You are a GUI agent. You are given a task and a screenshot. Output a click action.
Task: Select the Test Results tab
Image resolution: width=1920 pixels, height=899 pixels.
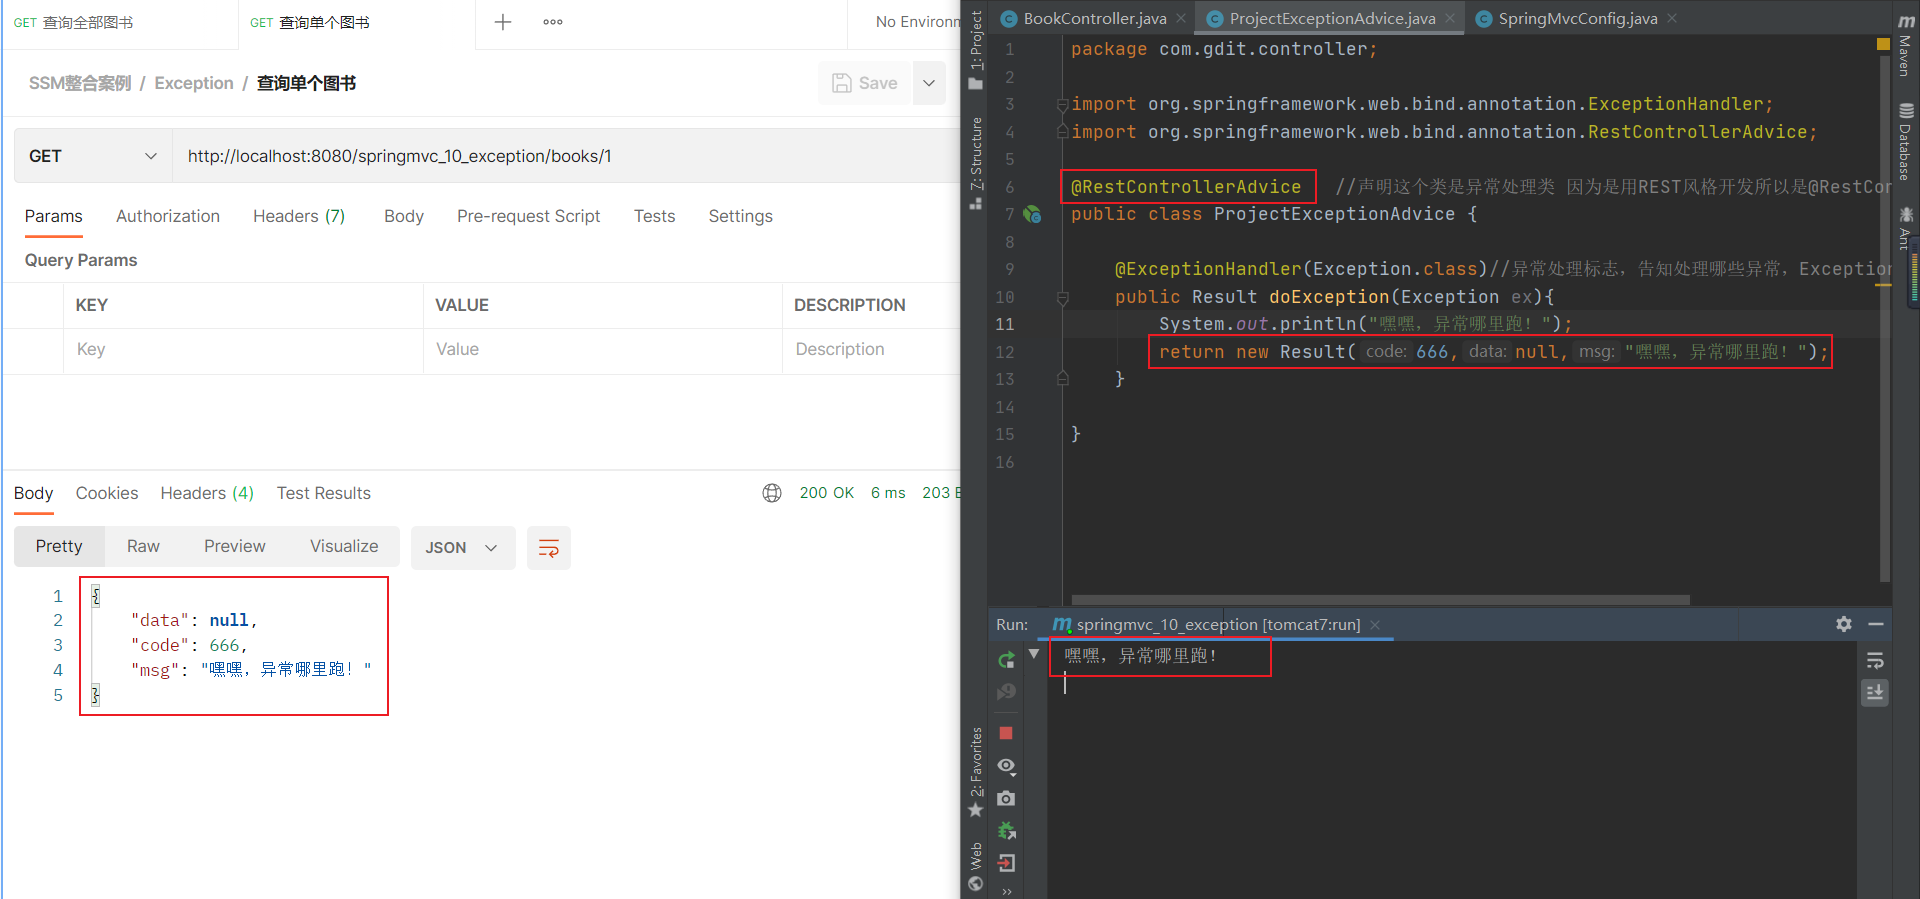[x=324, y=493]
